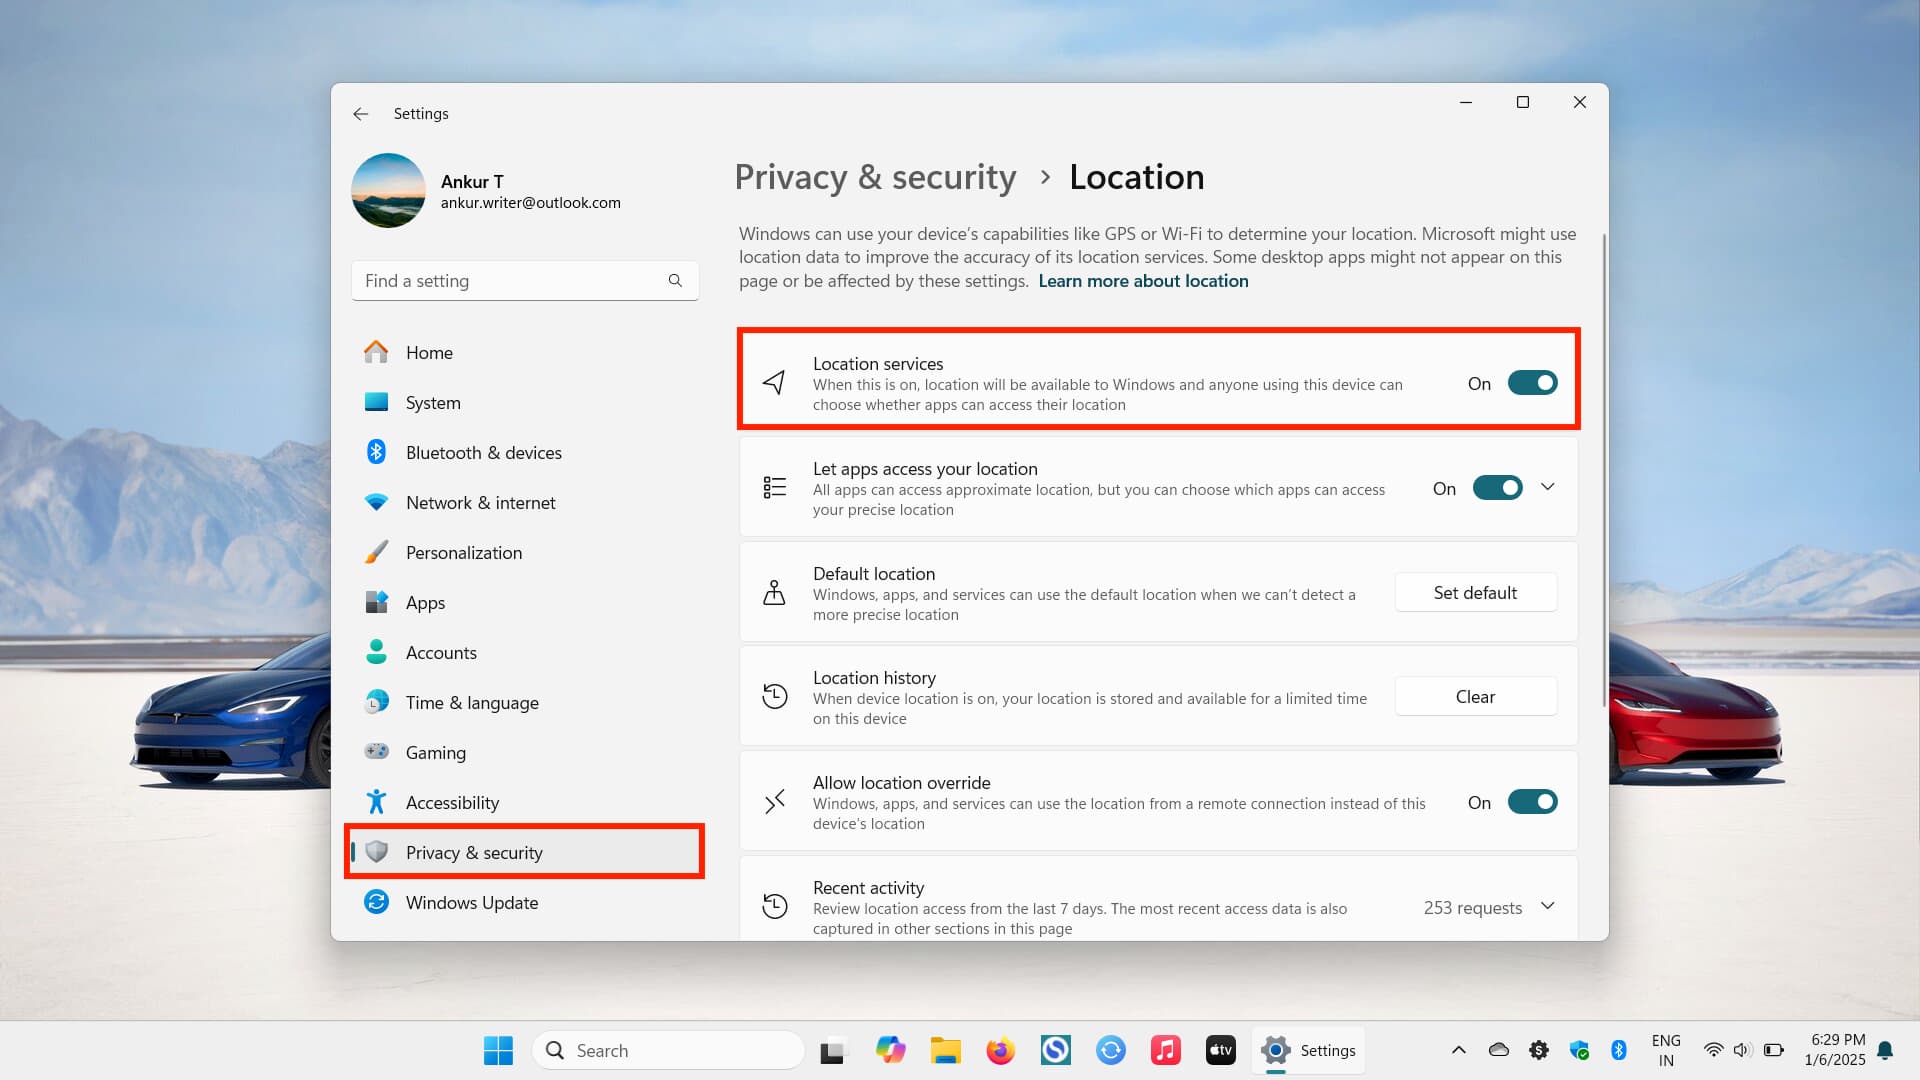
Task: Expand the Let apps access your location section
Action: click(x=1547, y=487)
